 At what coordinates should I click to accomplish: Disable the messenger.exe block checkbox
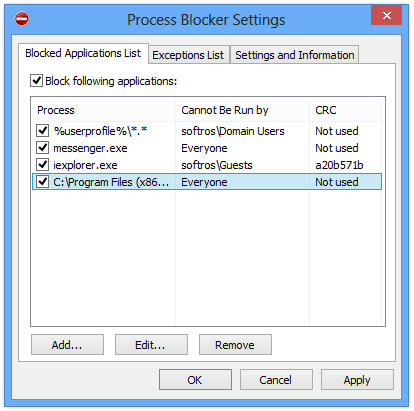42,148
